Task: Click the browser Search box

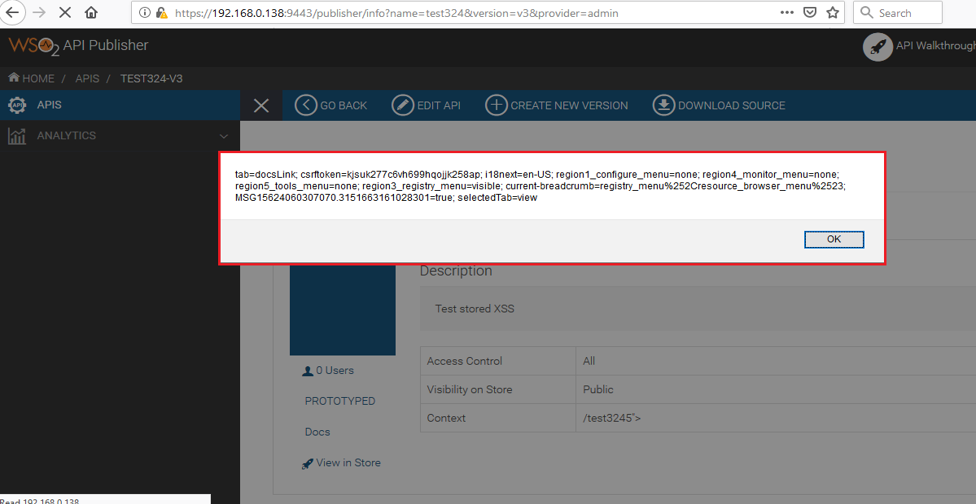Action: tap(898, 12)
